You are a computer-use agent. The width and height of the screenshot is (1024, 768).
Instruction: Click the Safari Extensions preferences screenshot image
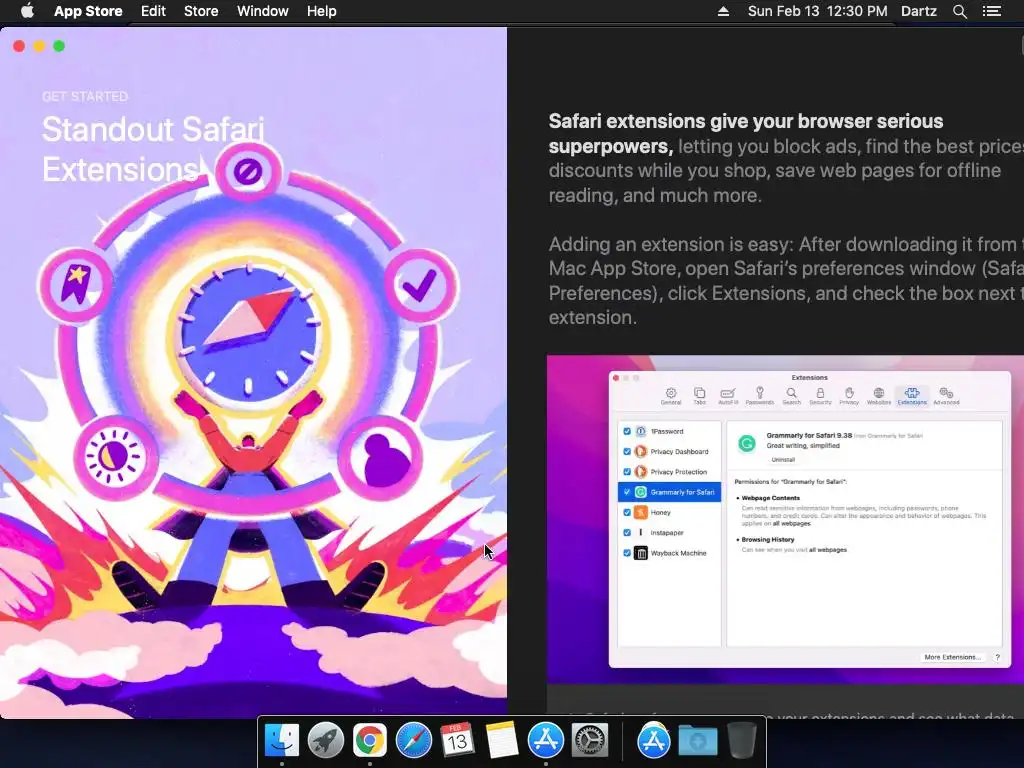[x=785, y=519]
